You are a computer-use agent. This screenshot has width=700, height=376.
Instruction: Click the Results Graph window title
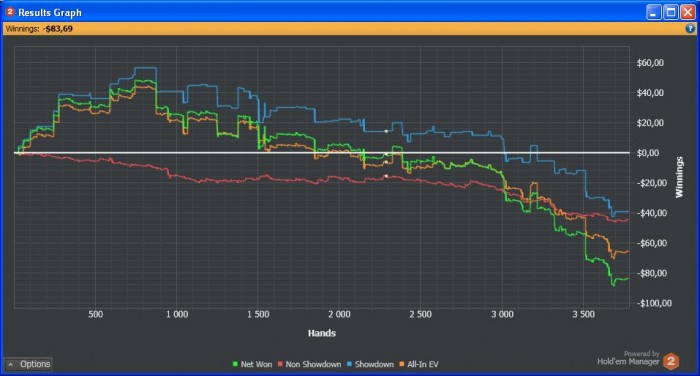(50, 13)
